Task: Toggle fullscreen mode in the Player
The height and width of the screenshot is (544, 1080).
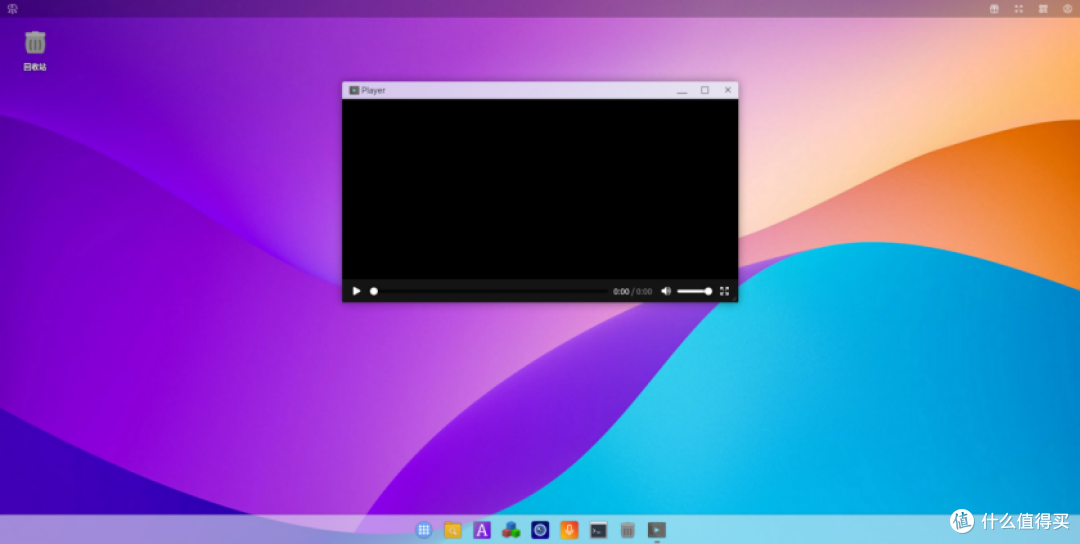Action: pyautogui.click(x=725, y=291)
